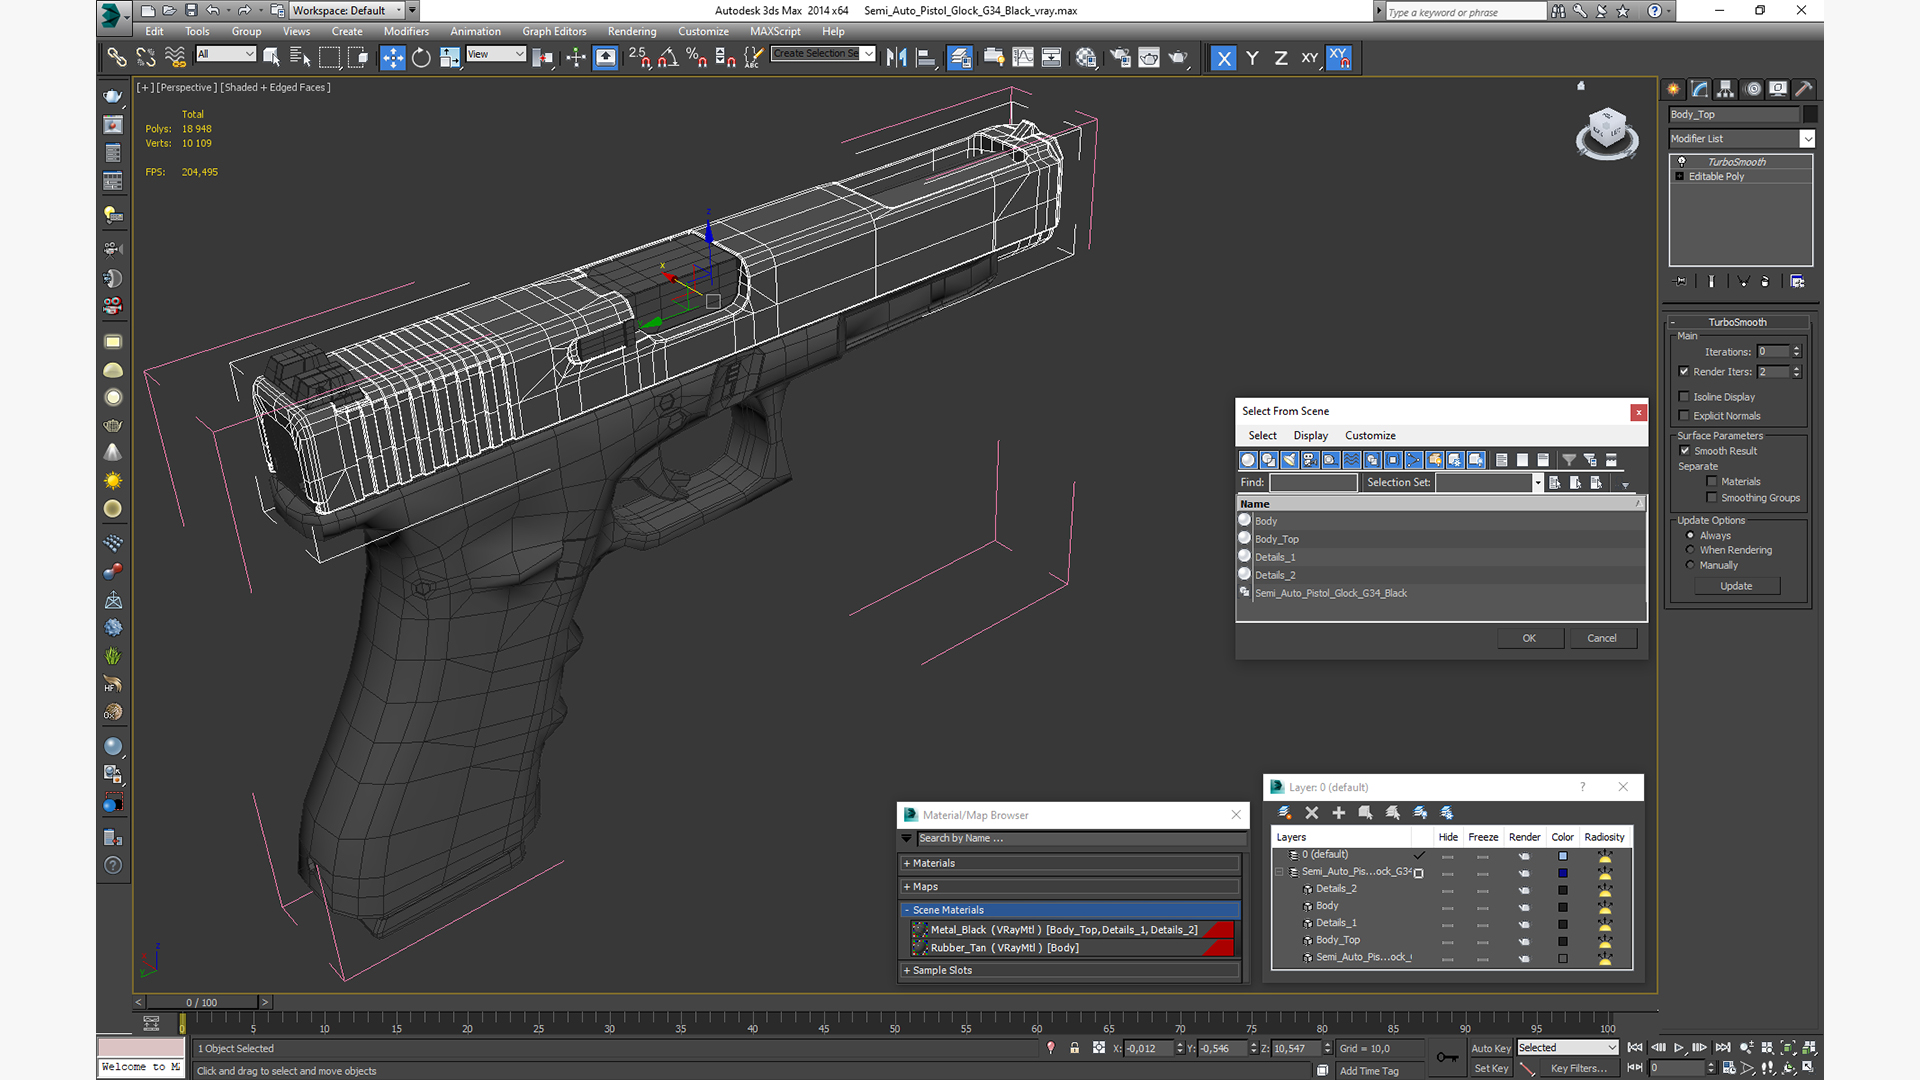Screen dimensions: 1920x1080
Task: Open the Hierarchy command panel tab
Action: [x=1725, y=89]
